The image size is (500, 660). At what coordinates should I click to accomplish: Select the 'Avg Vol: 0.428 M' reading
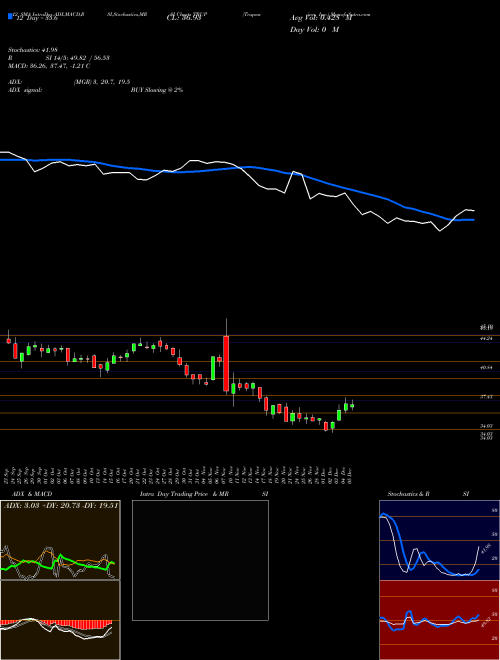tap(321, 19)
